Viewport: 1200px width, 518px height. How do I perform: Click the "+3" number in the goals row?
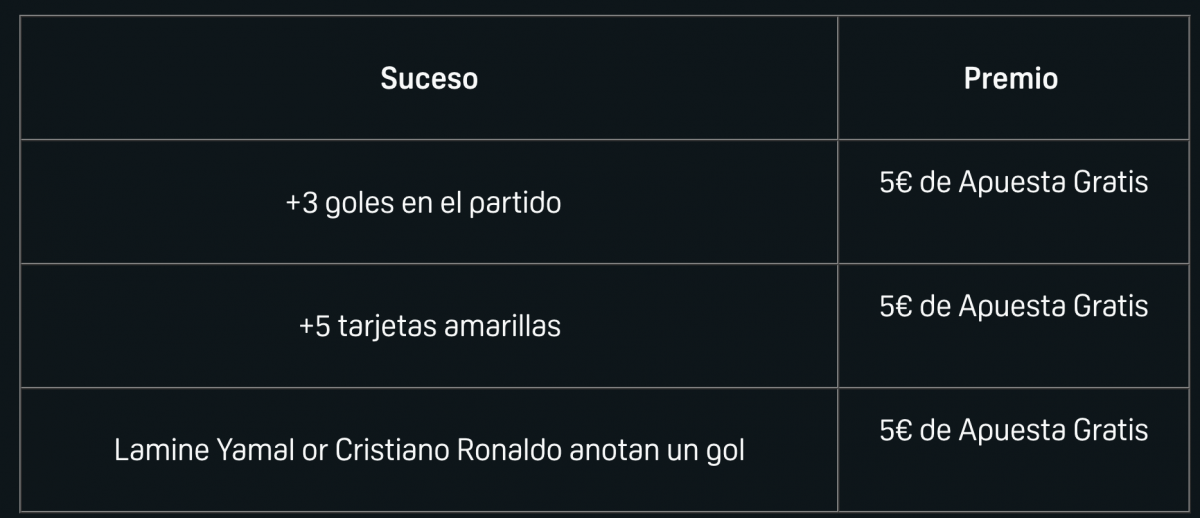coord(301,203)
